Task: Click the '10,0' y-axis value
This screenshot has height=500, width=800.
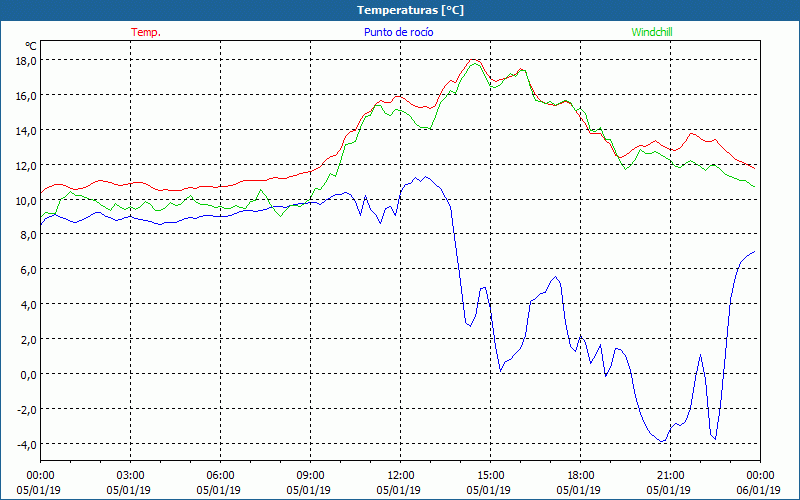Action: coord(26,200)
